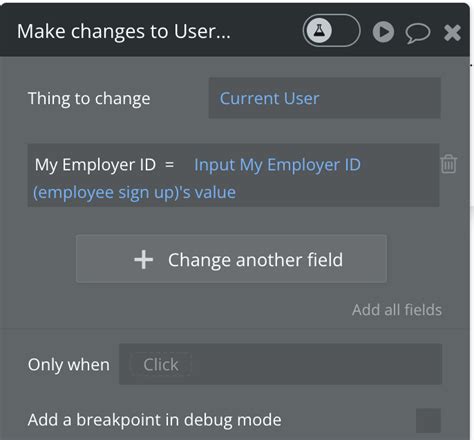Click the Add all fields link
This screenshot has height=440, width=474.
click(397, 310)
